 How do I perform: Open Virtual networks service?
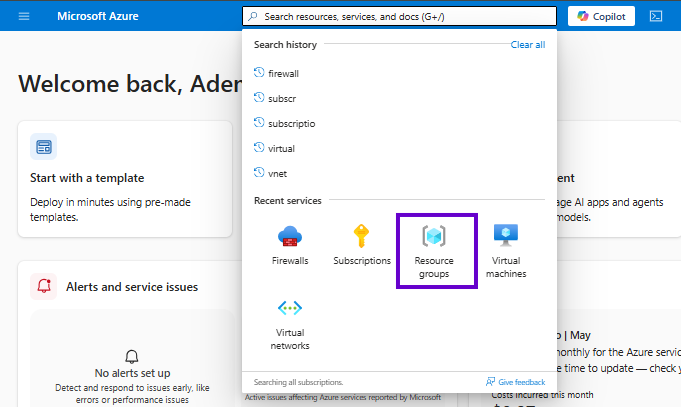(290, 325)
